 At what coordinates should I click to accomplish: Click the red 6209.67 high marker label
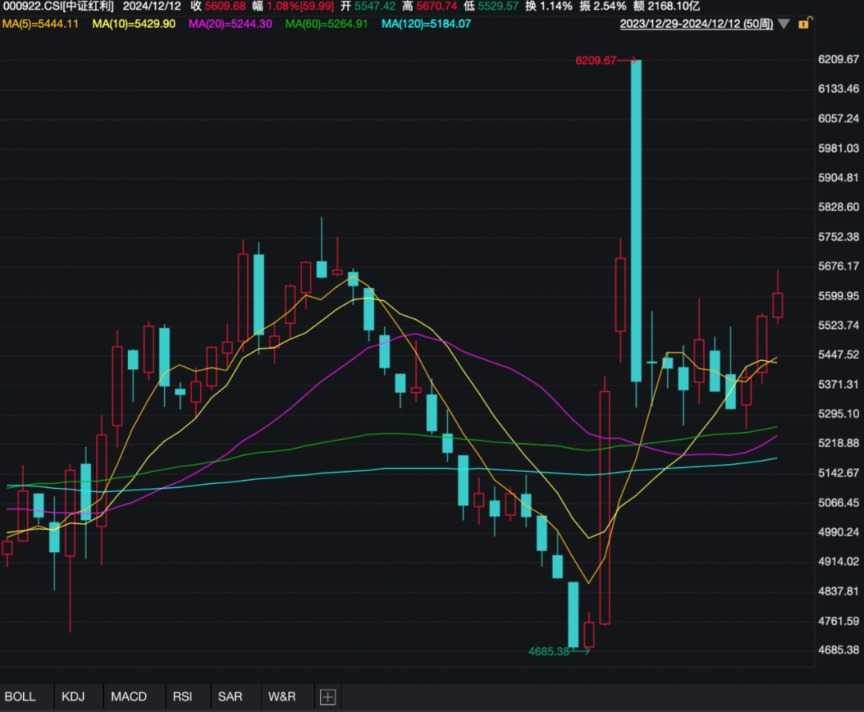596,60
